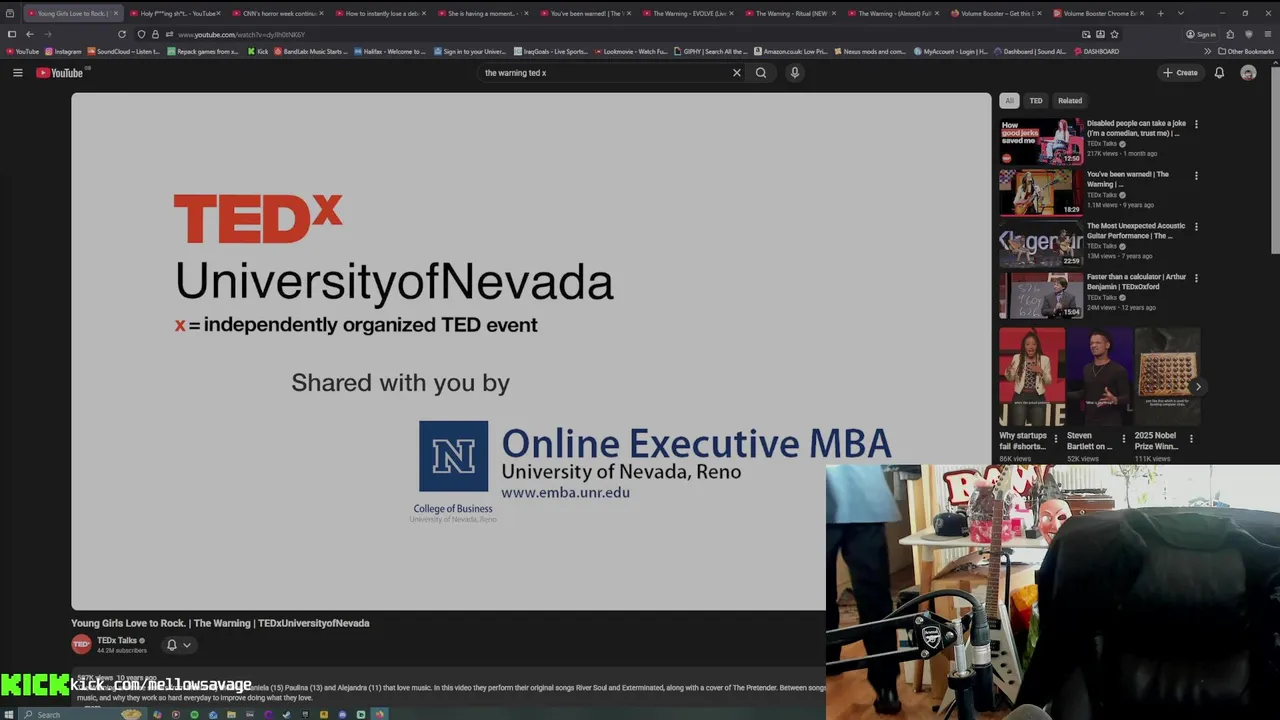
Task: Open TEDx Talks channel avatar
Action: click(x=81, y=645)
